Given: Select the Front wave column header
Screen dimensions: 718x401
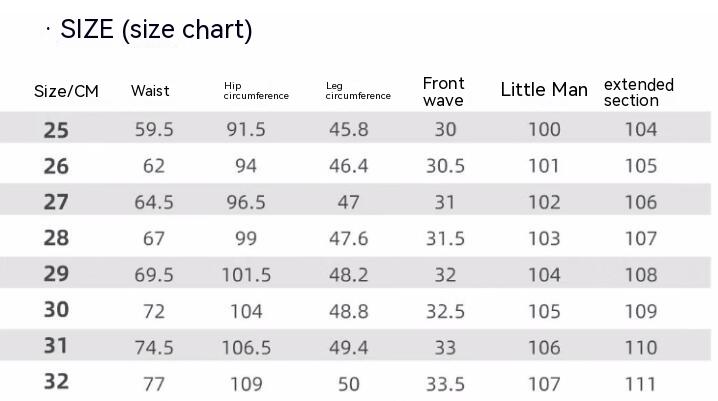Looking at the screenshot, I should (x=444, y=91).
